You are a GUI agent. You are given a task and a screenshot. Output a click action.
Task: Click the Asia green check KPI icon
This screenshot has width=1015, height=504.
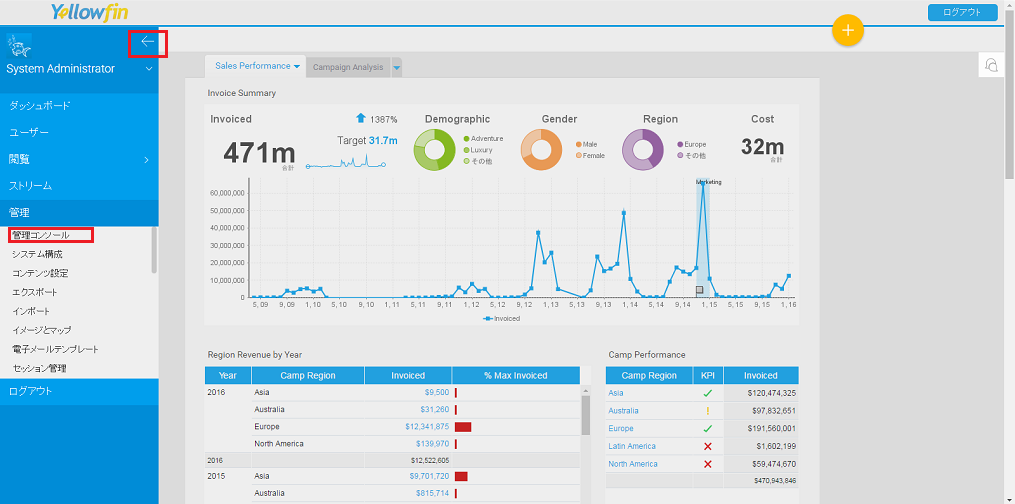pyautogui.click(x=708, y=393)
